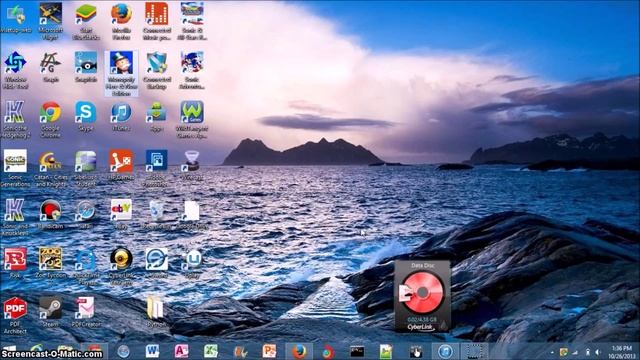This screenshot has width=640, height=360.
Task: Launch the Start BlueStacks shortcut
Action: pos(86,21)
